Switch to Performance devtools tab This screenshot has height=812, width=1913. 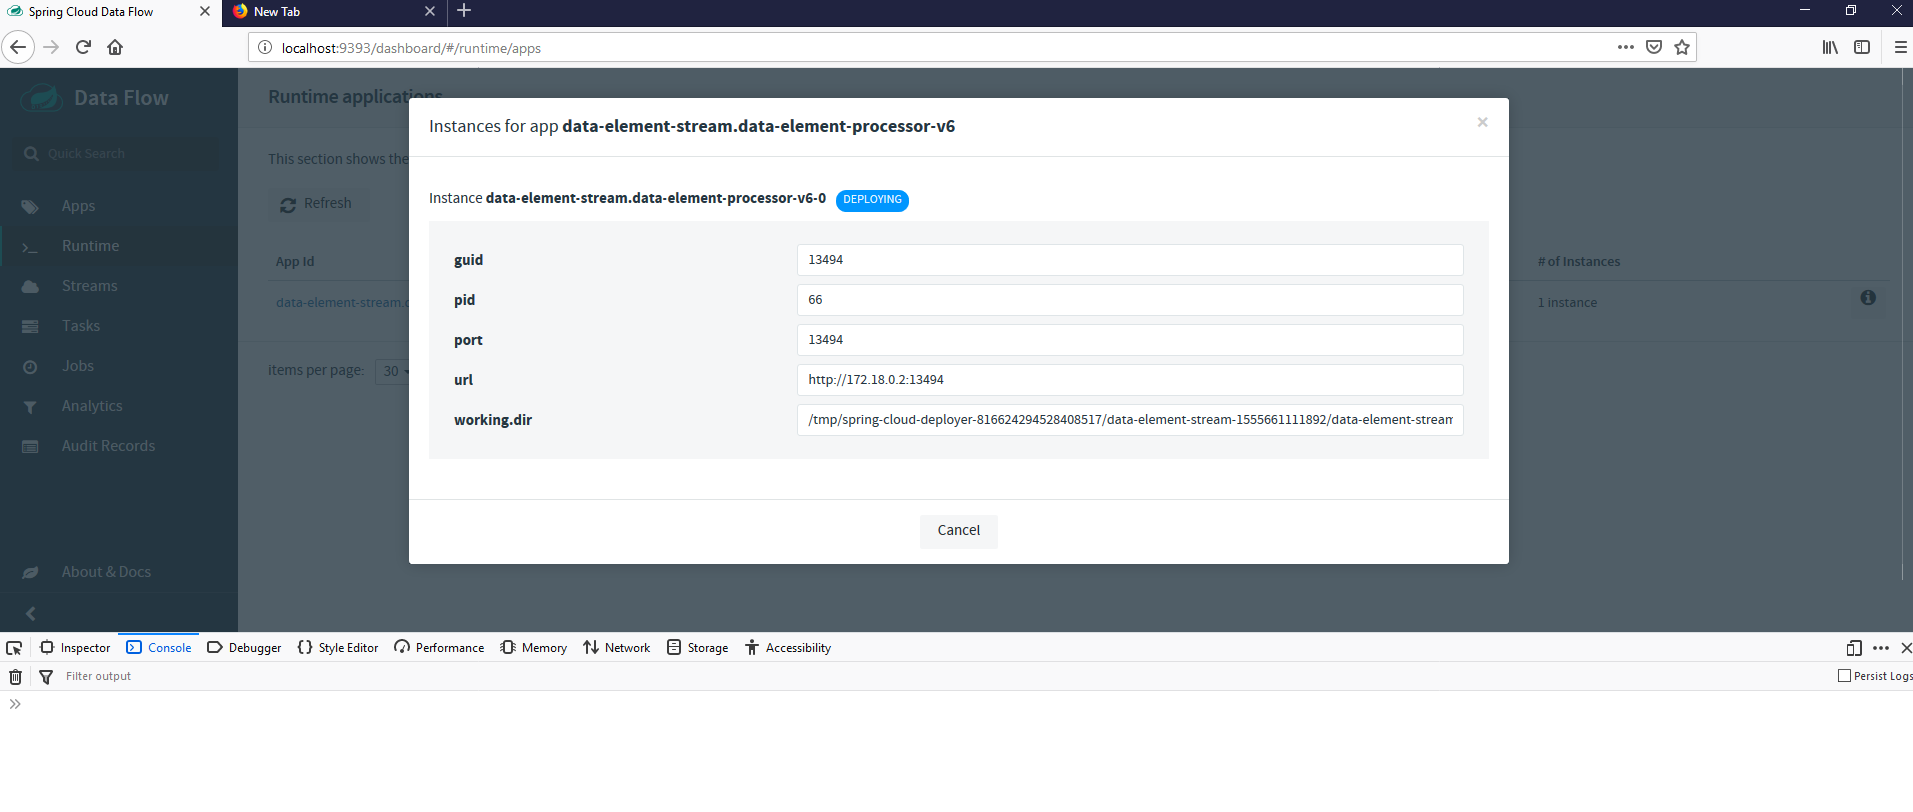coord(439,648)
